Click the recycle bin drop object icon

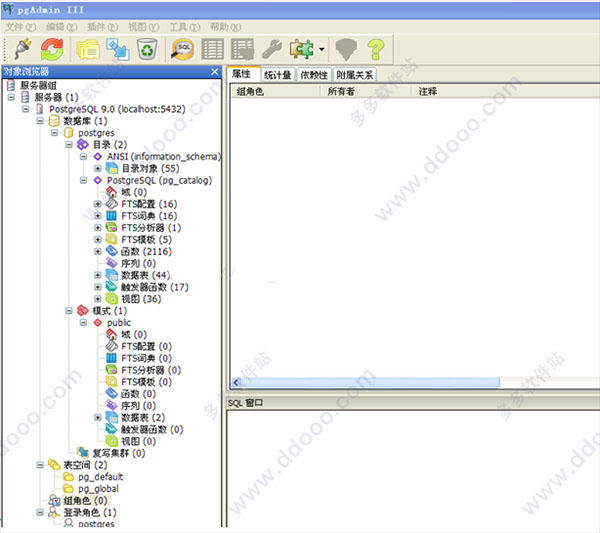tap(147, 49)
